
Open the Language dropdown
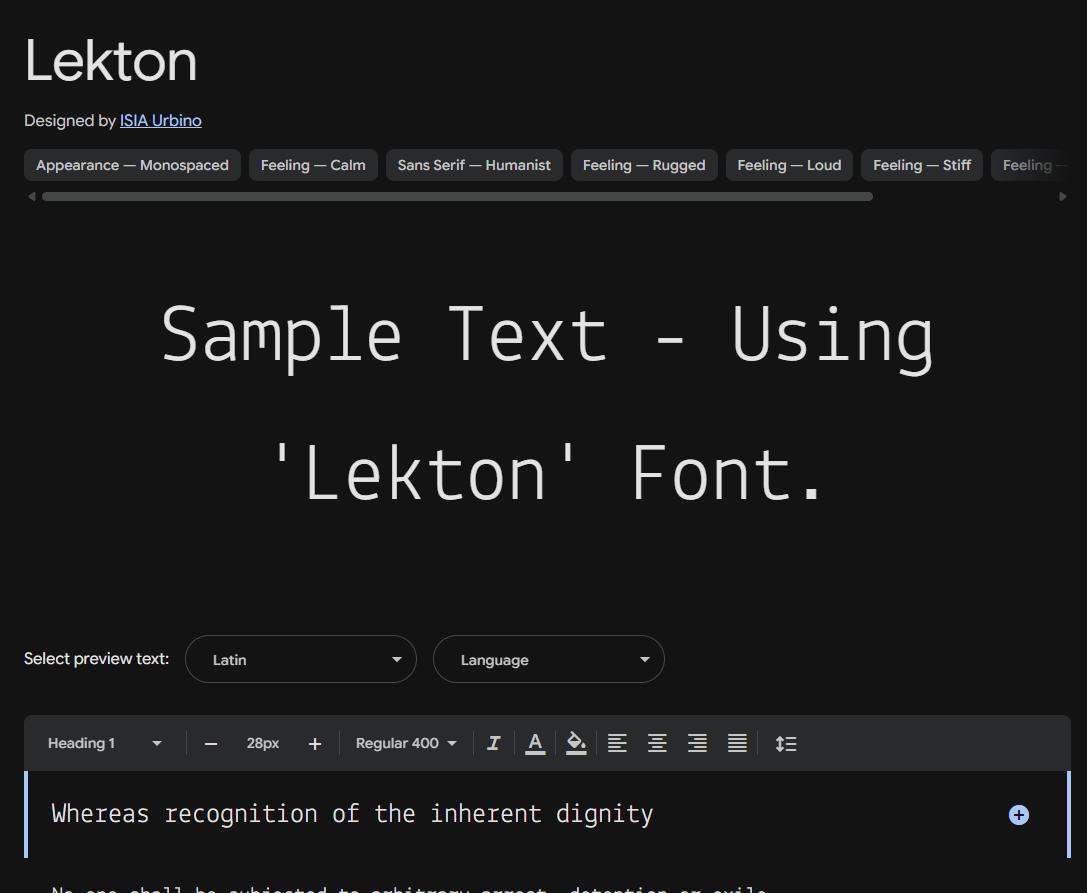point(548,659)
